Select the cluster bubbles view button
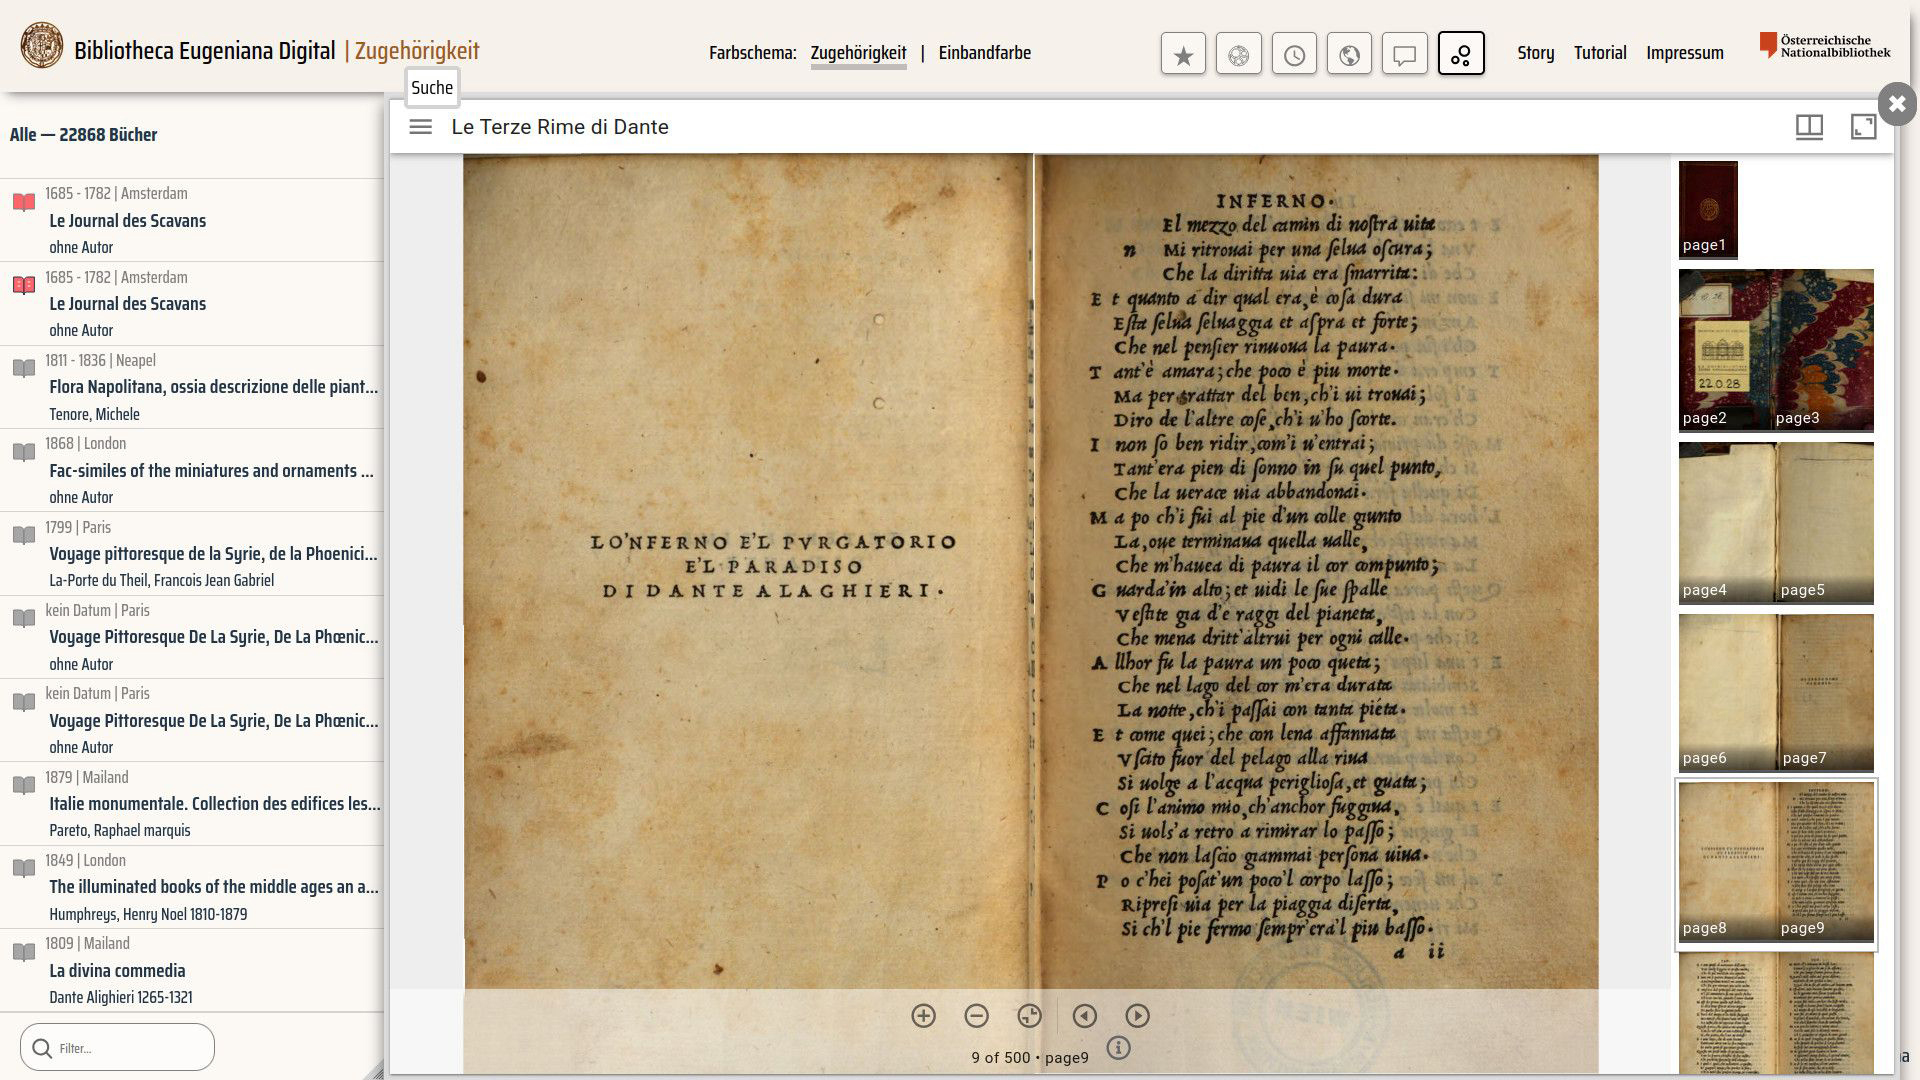This screenshot has height=1080, width=1920. (1461, 54)
